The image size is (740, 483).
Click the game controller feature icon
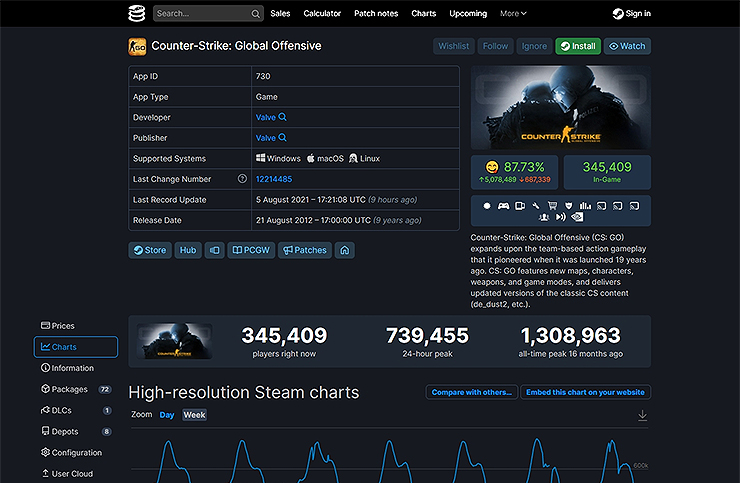click(504, 206)
